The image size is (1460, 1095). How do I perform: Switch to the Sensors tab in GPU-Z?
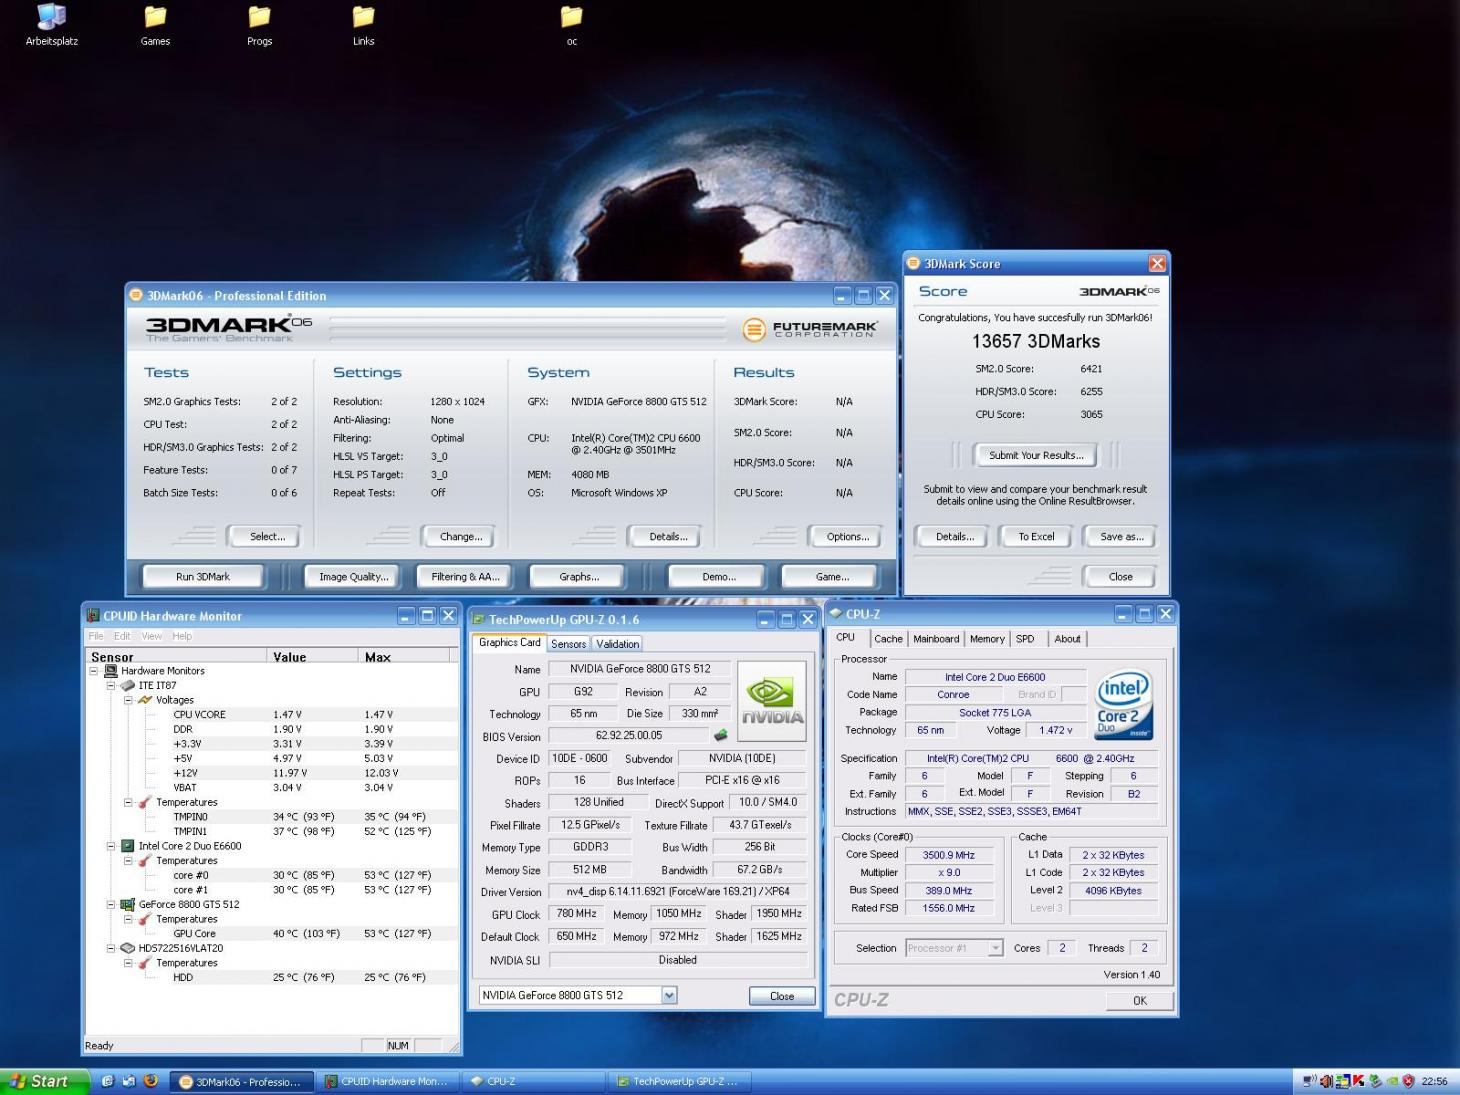pos(568,644)
